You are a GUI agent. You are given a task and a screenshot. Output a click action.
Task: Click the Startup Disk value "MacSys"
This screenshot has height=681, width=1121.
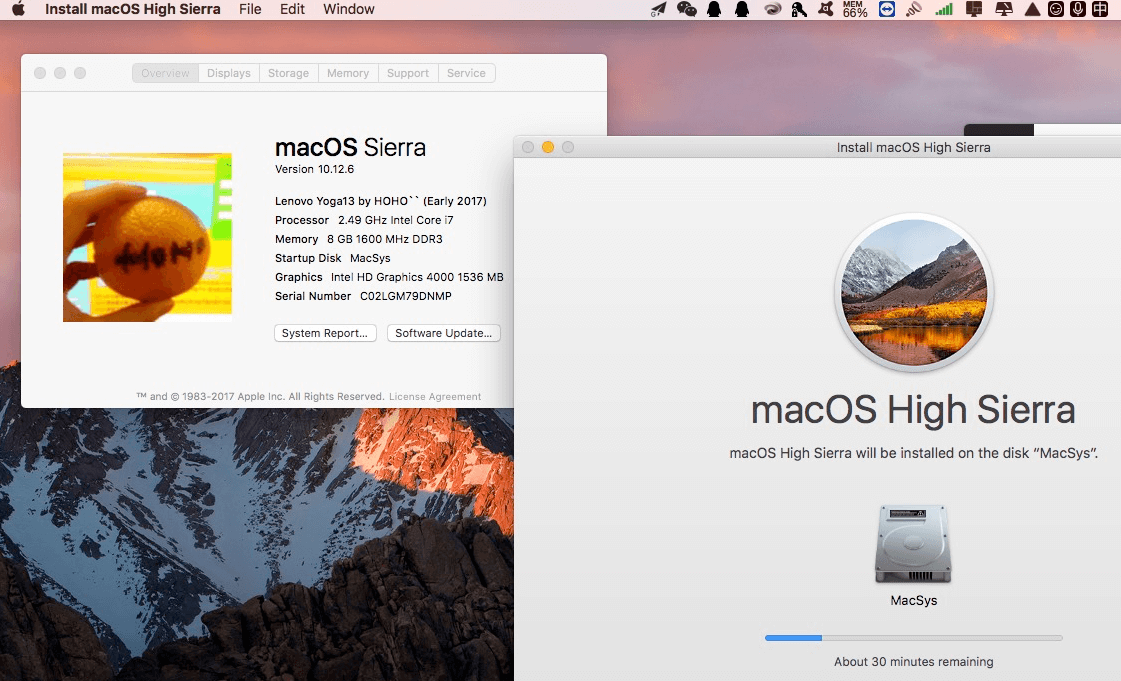click(370, 258)
